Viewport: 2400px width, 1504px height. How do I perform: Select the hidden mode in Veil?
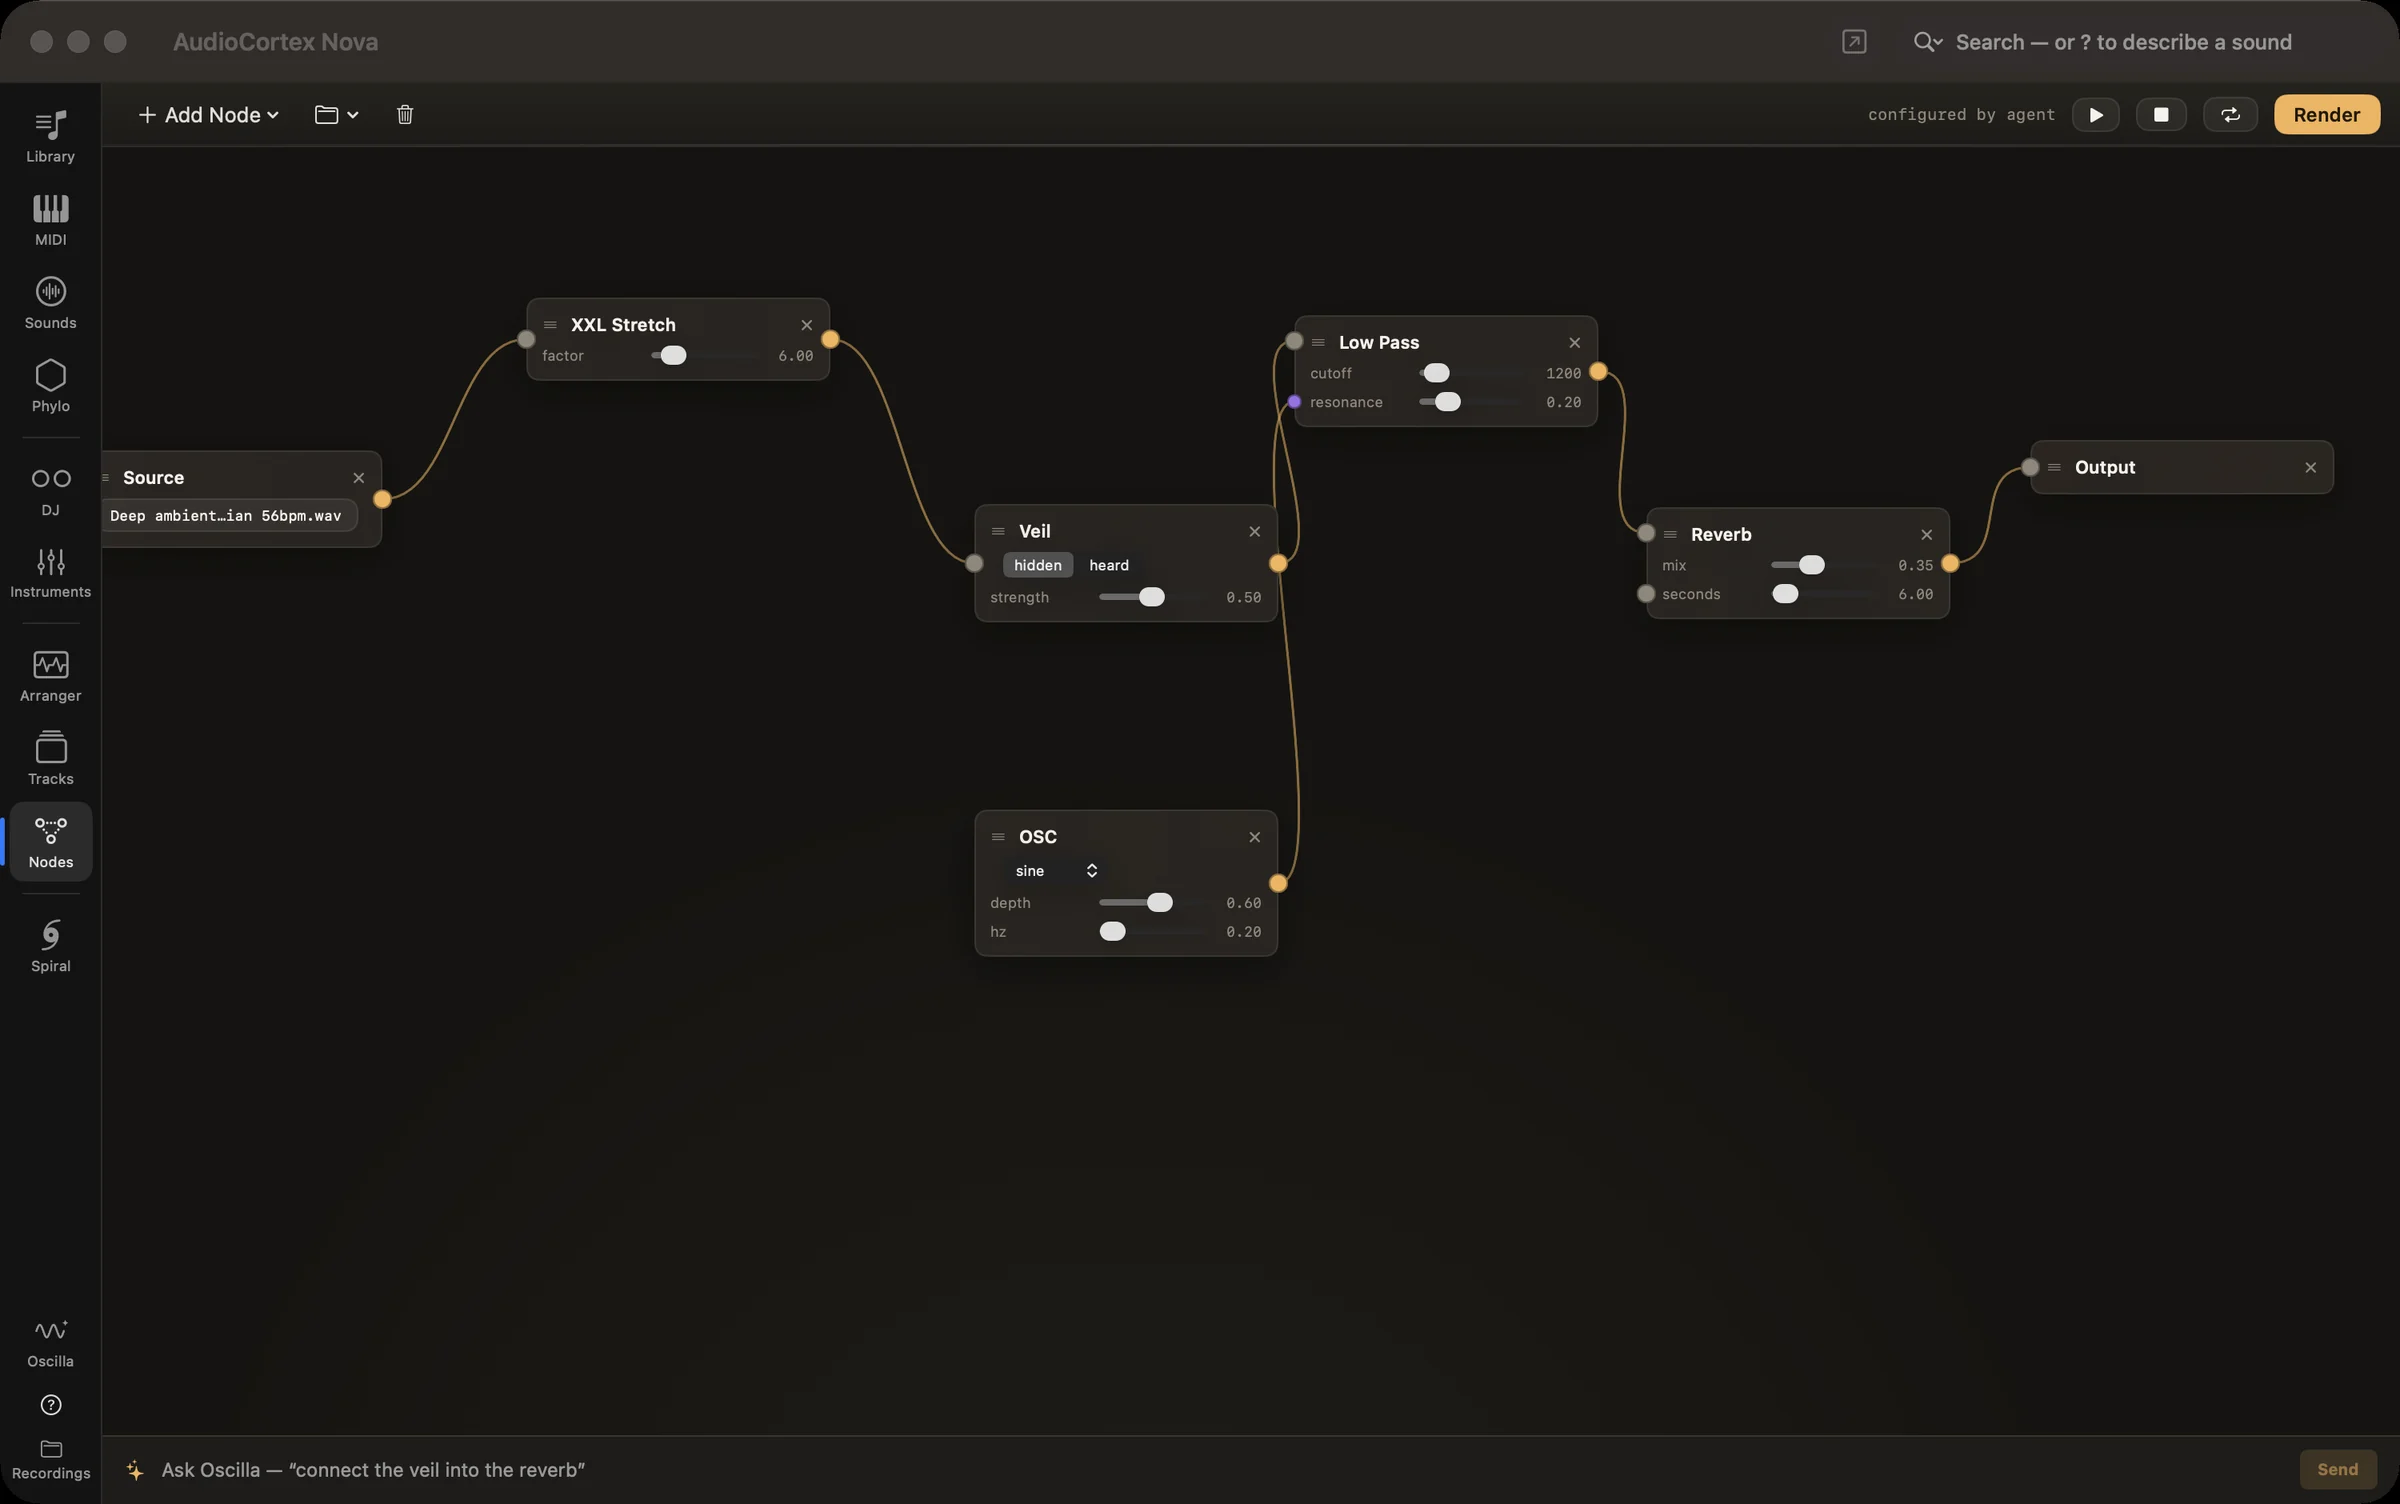[x=1037, y=565]
